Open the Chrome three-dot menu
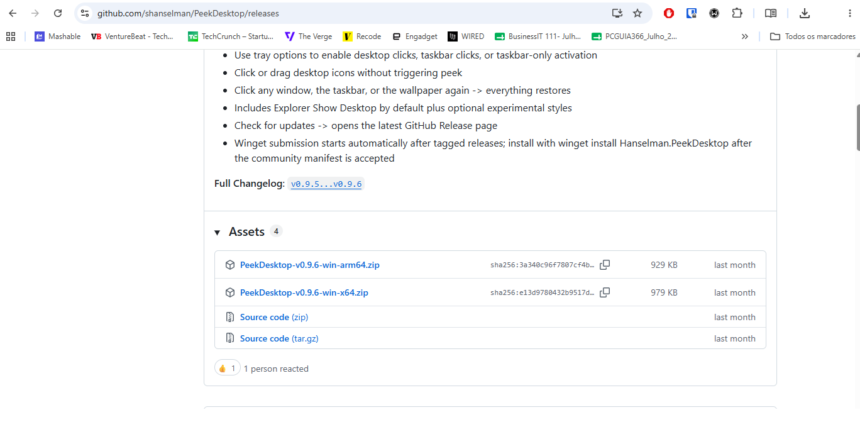 [x=850, y=13]
